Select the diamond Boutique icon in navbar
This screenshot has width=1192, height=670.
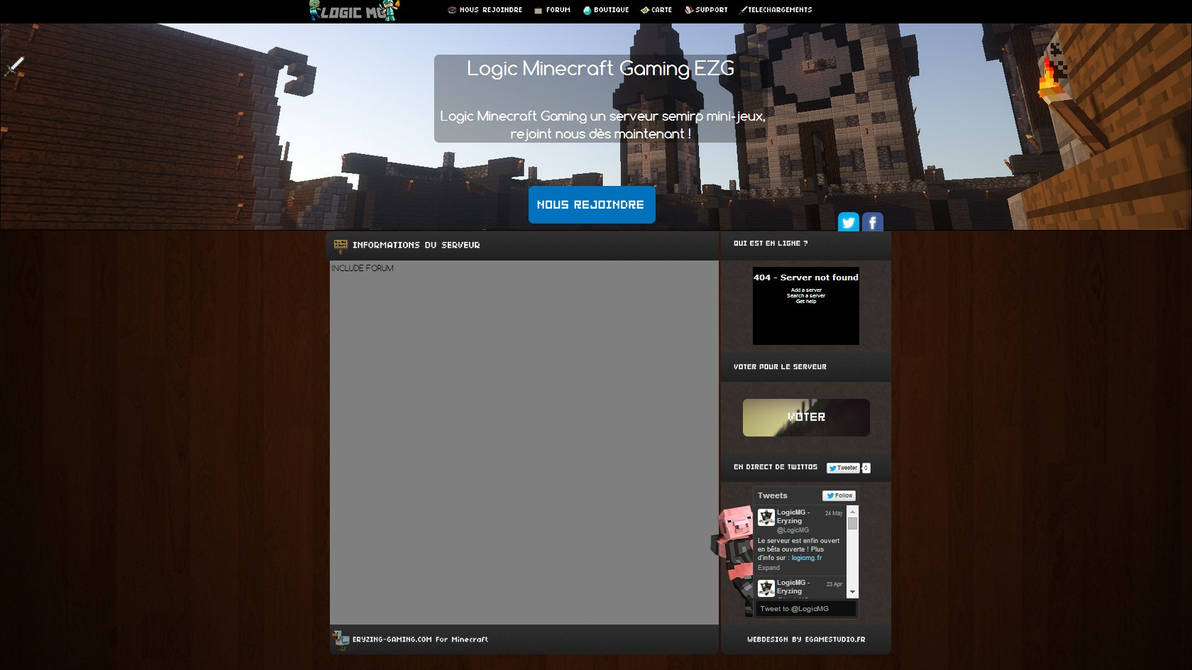coord(587,9)
